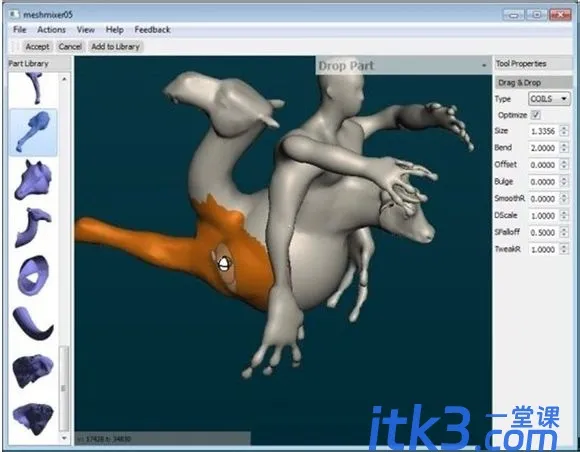Click the DScale value field
This screenshot has width=580, height=452.
point(543,216)
